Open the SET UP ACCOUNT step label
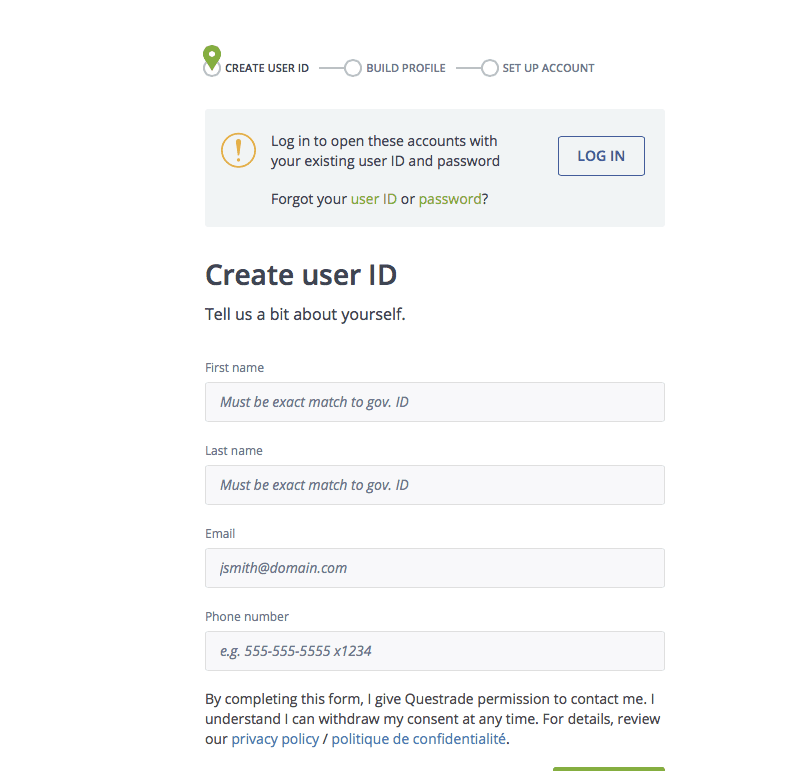808x771 pixels. (548, 68)
